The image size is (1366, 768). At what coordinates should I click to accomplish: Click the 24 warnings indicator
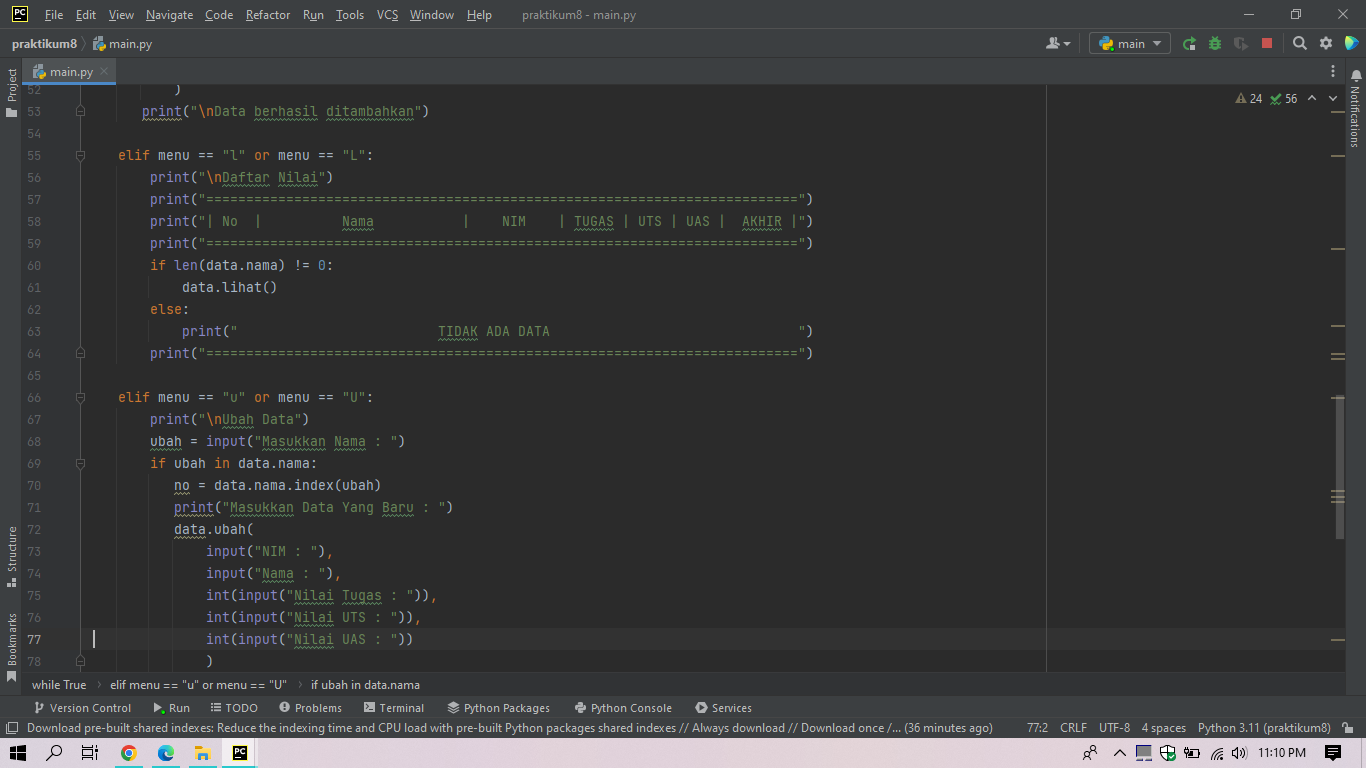(1249, 99)
